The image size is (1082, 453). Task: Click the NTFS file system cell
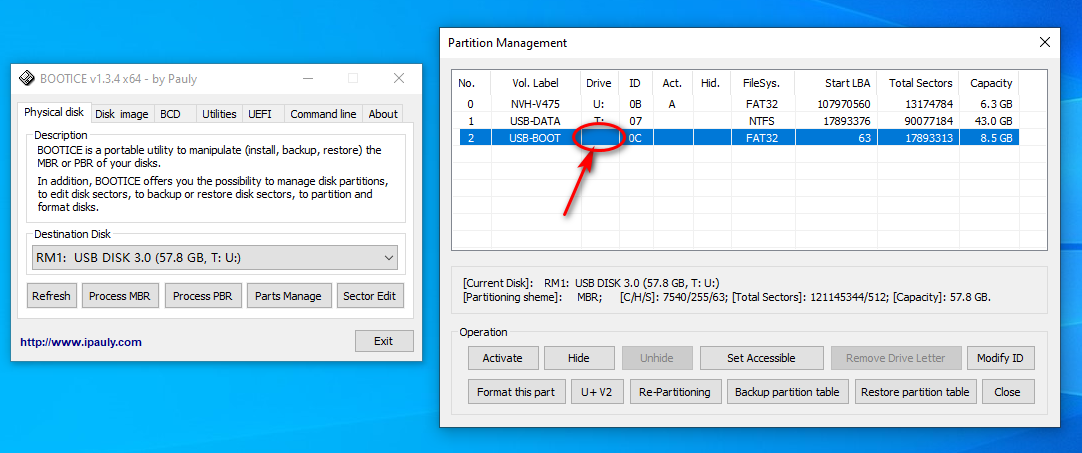tap(762, 121)
